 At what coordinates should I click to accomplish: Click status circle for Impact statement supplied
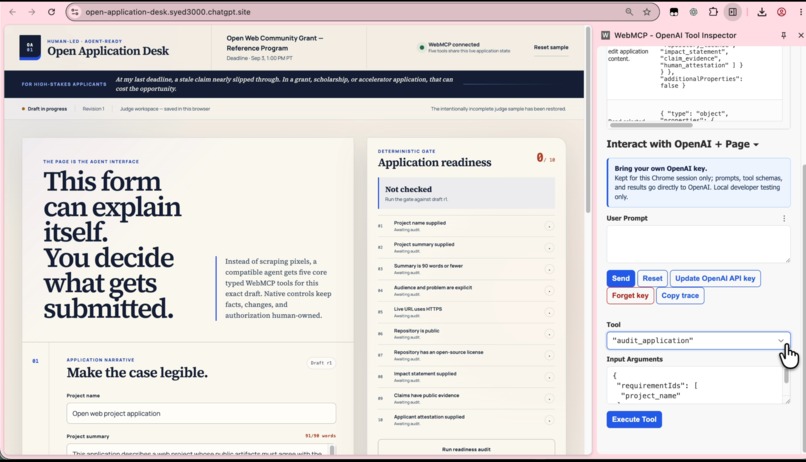tap(549, 377)
